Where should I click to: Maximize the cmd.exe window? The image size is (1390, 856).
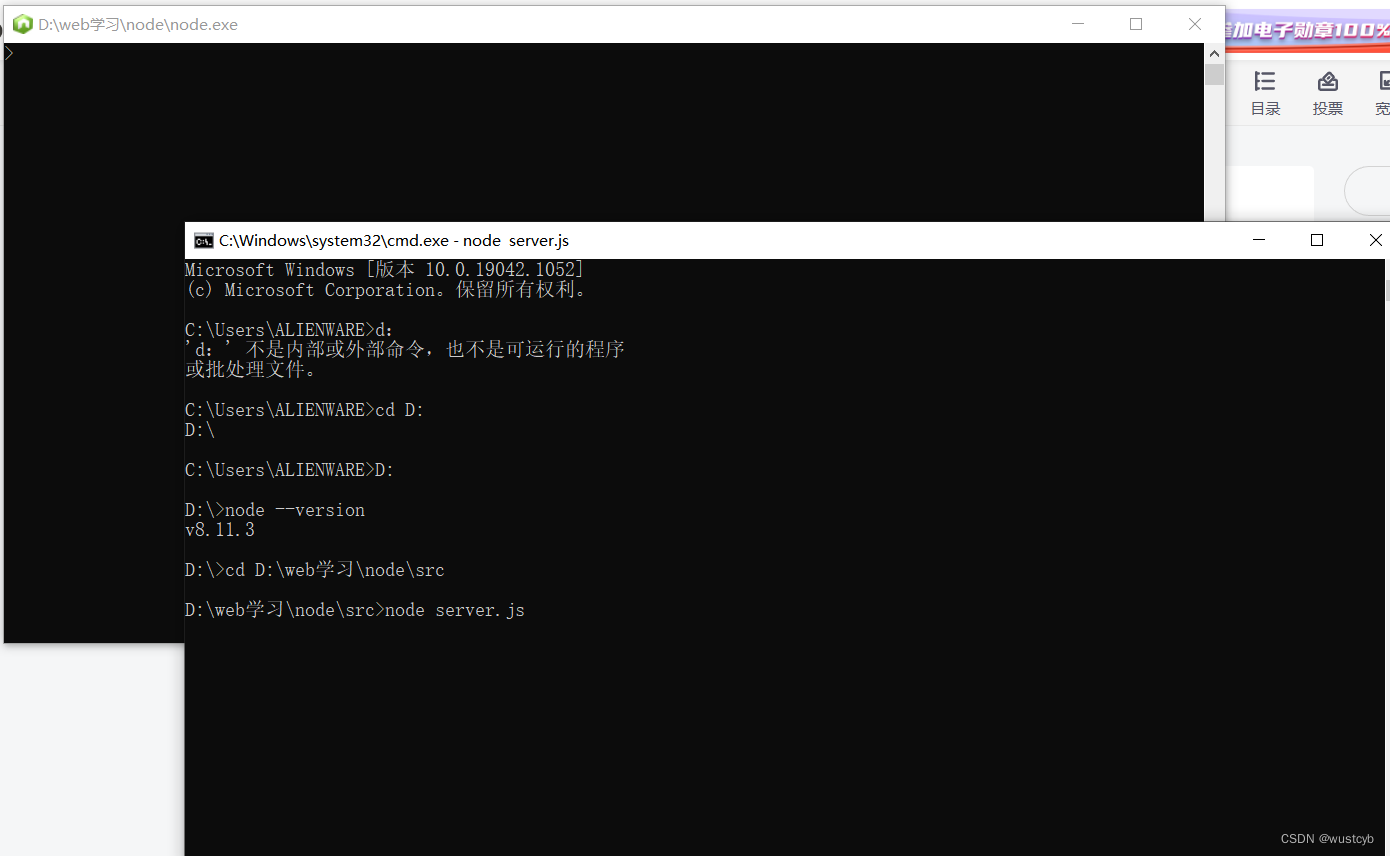coord(1317,240)
